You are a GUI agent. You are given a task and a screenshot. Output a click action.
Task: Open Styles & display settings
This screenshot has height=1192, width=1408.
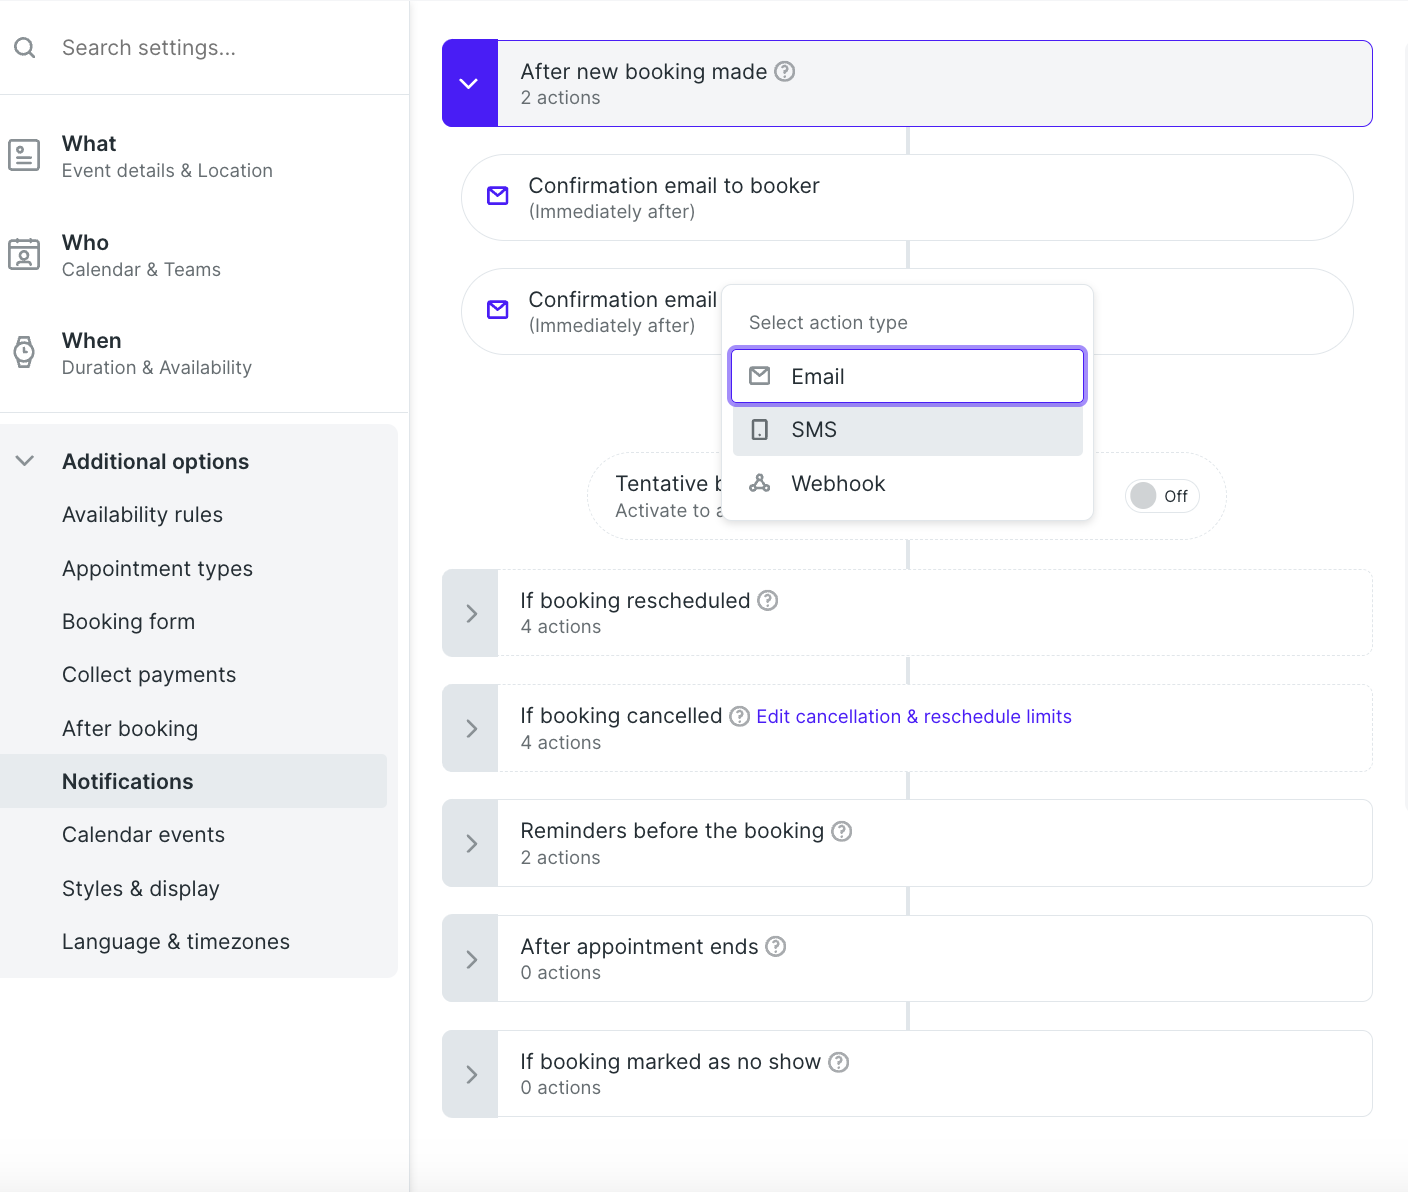tap(140, 889)
